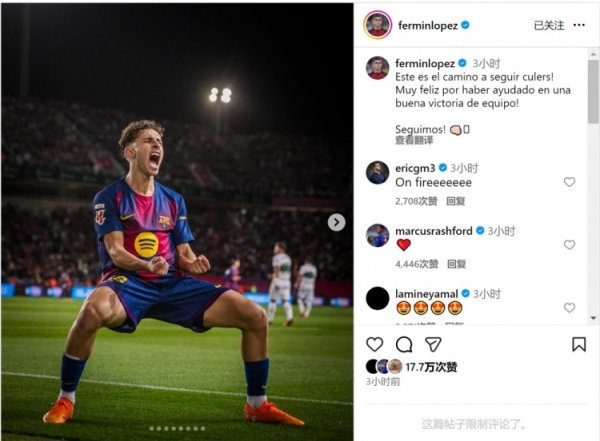Screen dimensions: 600x441
Task: Open the comment bubble icon
Action: click(404, 344)
